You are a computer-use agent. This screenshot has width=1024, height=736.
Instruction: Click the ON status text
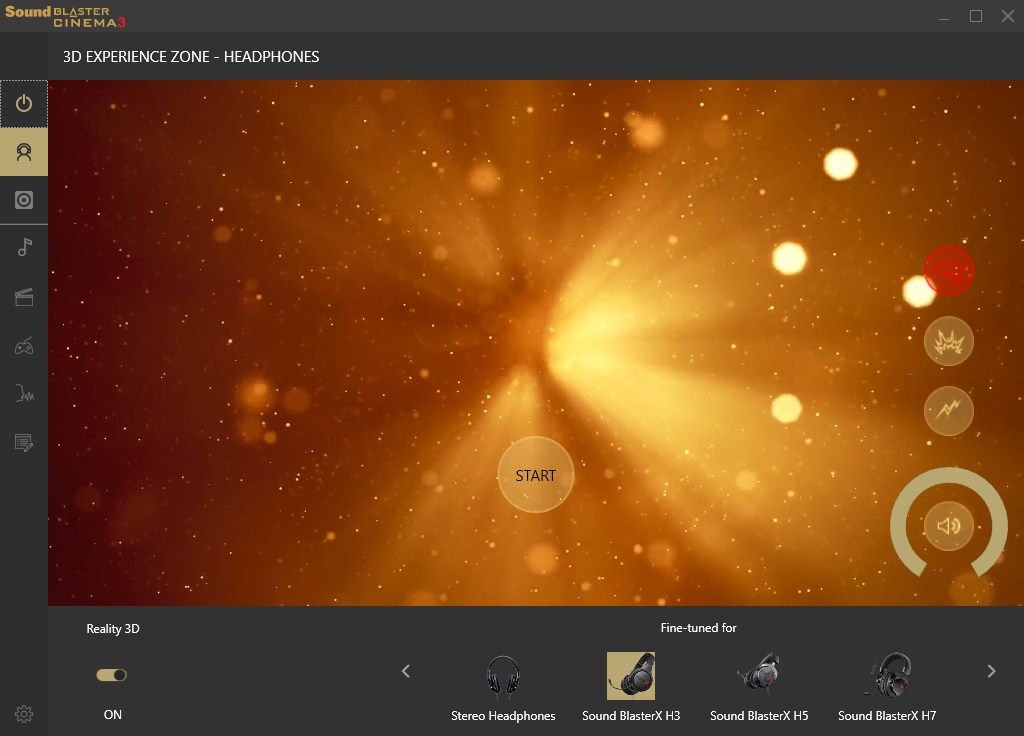(x=112, y=714)
